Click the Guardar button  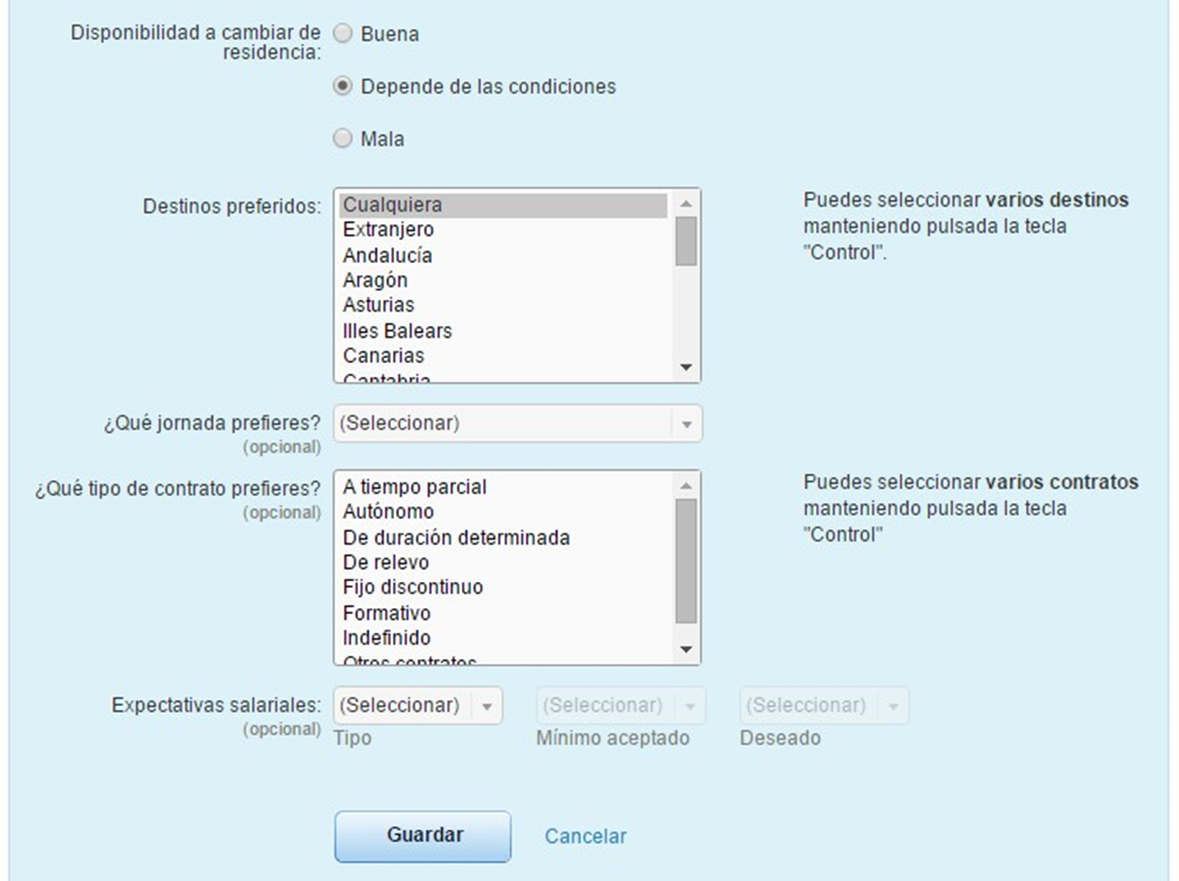pos(422,835)
